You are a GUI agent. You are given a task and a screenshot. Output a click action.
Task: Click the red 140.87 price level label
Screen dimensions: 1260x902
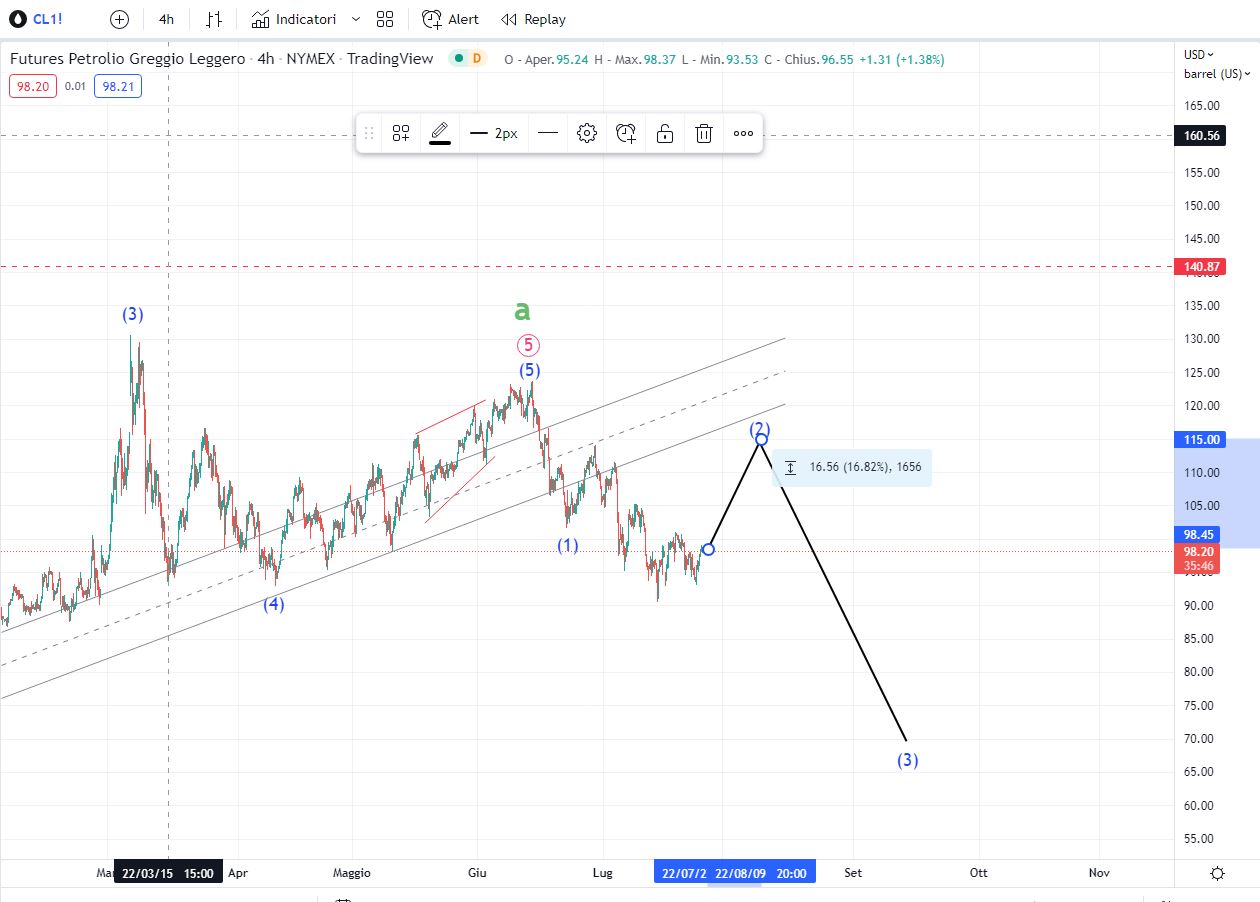1200,267
